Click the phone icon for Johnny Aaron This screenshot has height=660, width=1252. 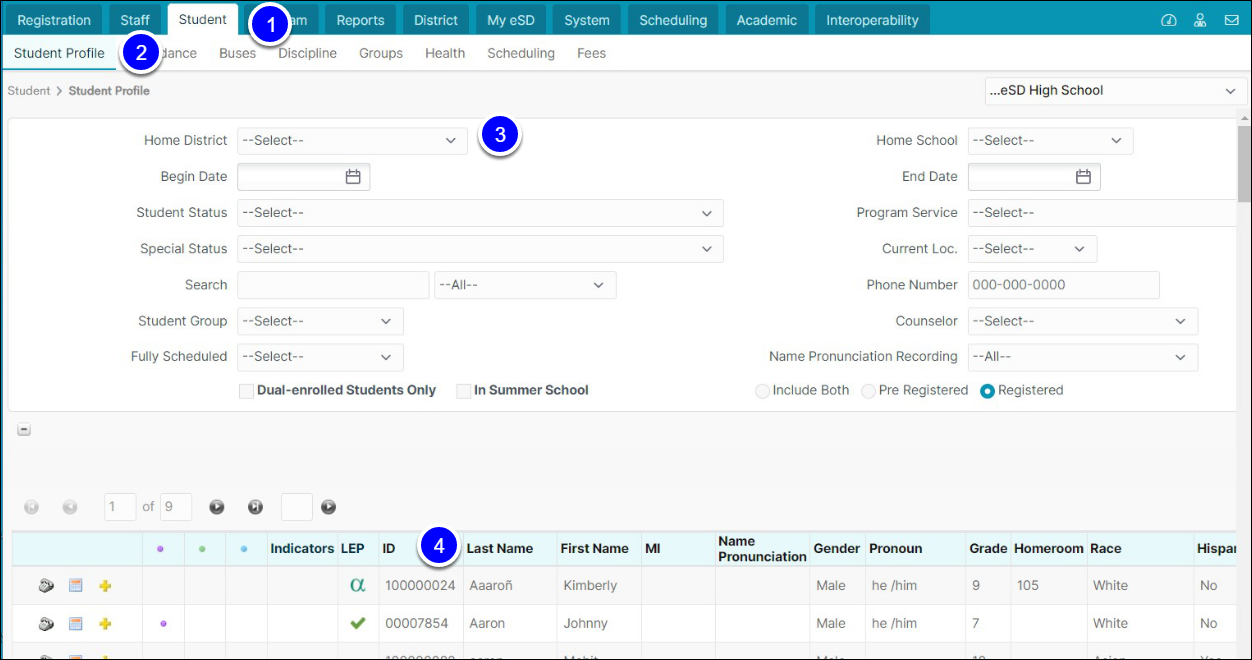(46, 624)
